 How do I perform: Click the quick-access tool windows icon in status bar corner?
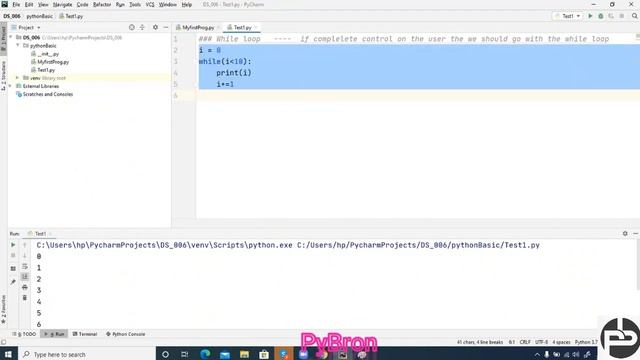click(4, 342)
